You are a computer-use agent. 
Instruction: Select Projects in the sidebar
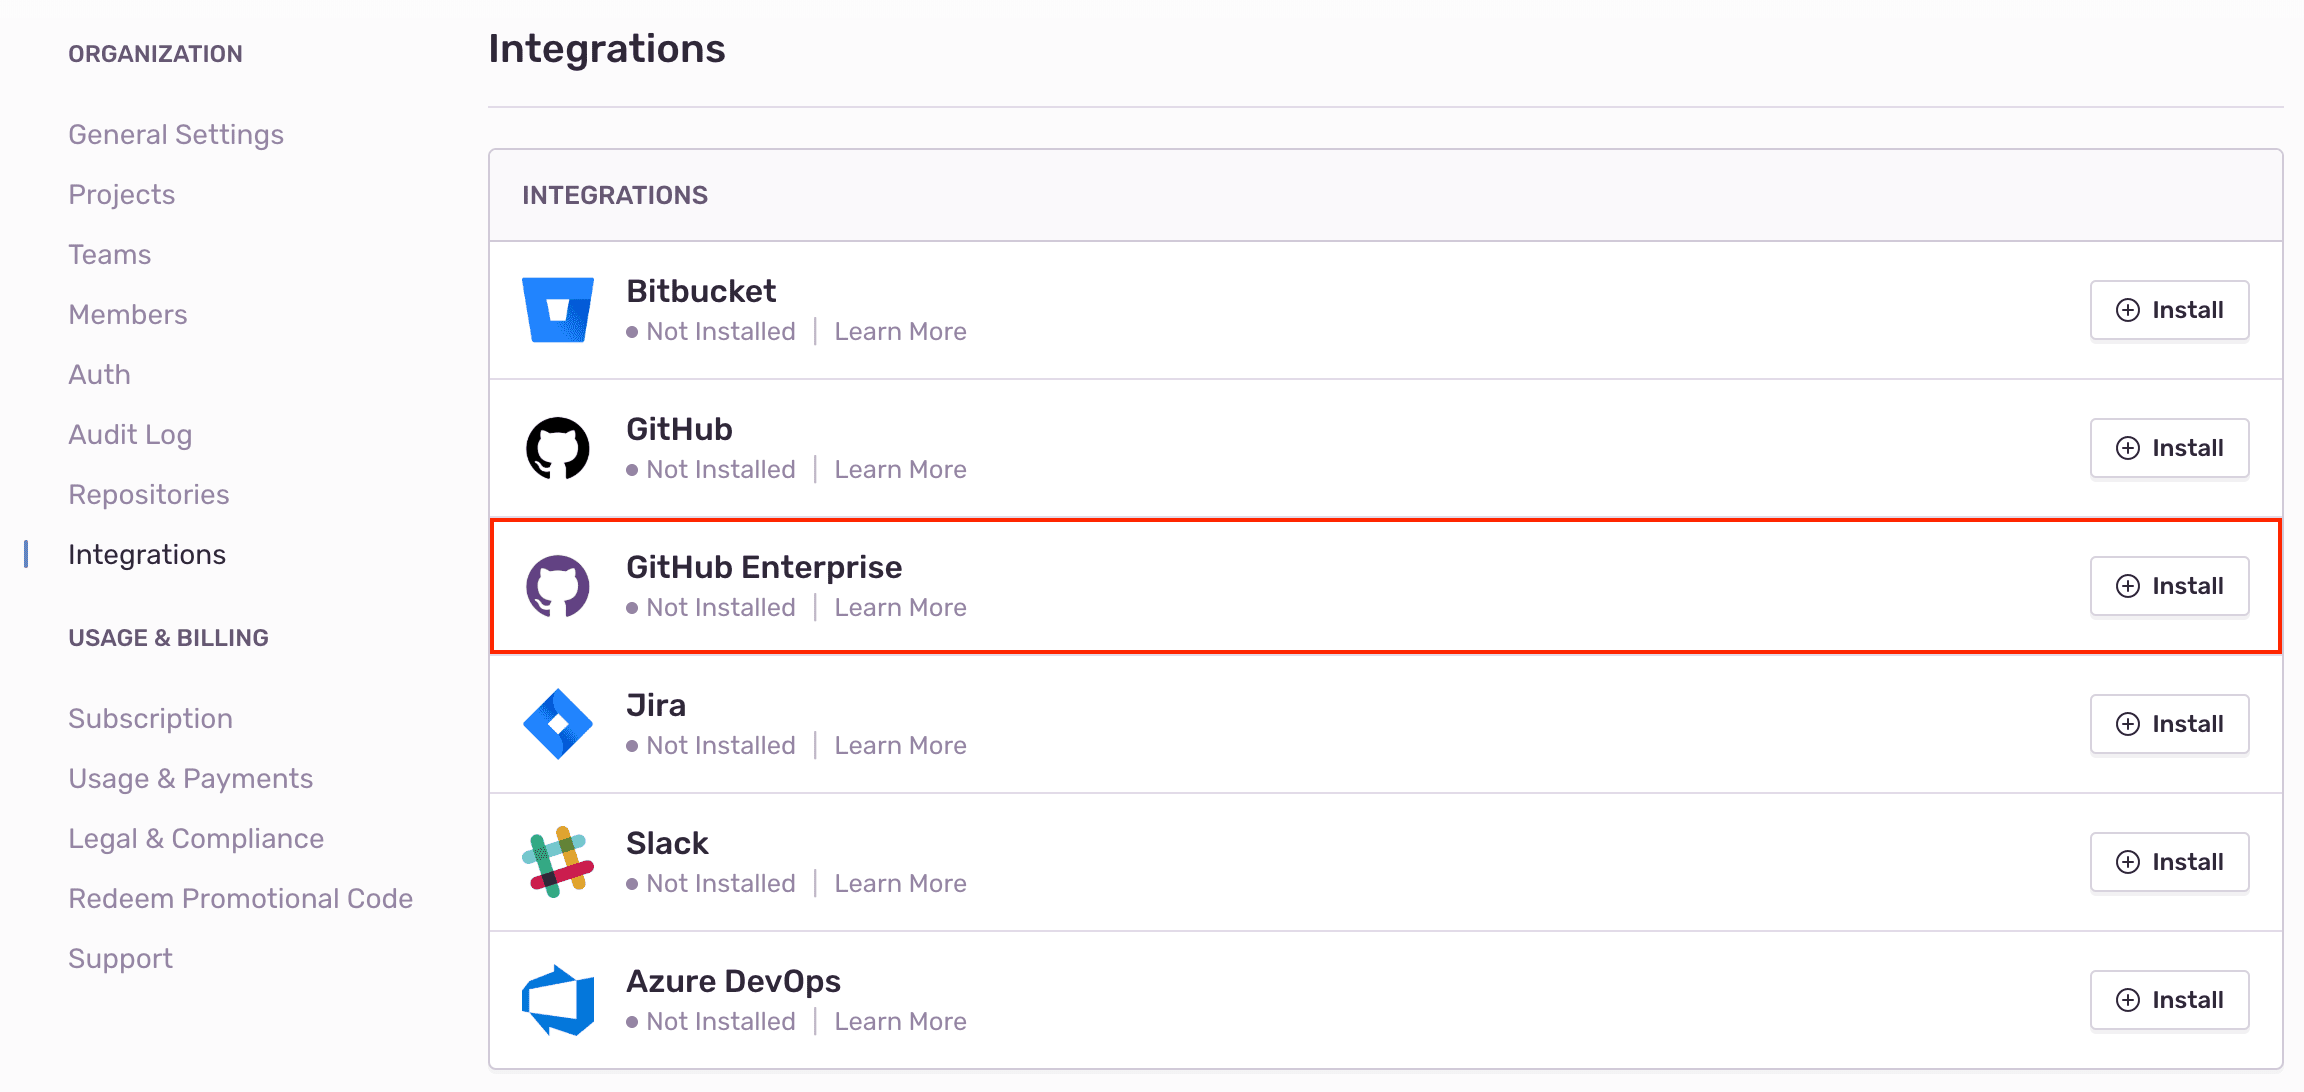coord(121,194)
